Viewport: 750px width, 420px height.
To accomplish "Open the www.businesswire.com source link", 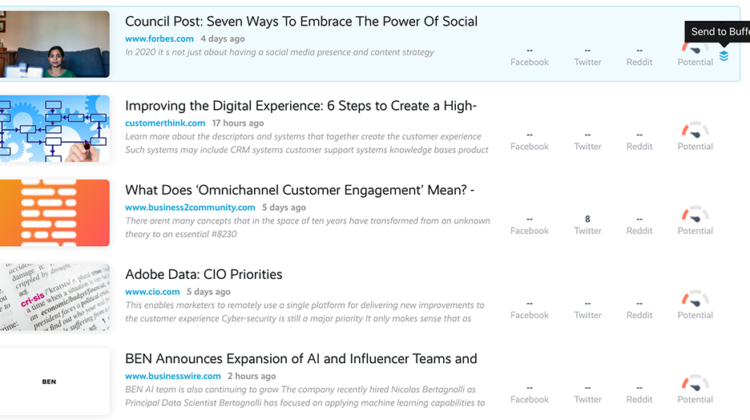I will [173, 376].
